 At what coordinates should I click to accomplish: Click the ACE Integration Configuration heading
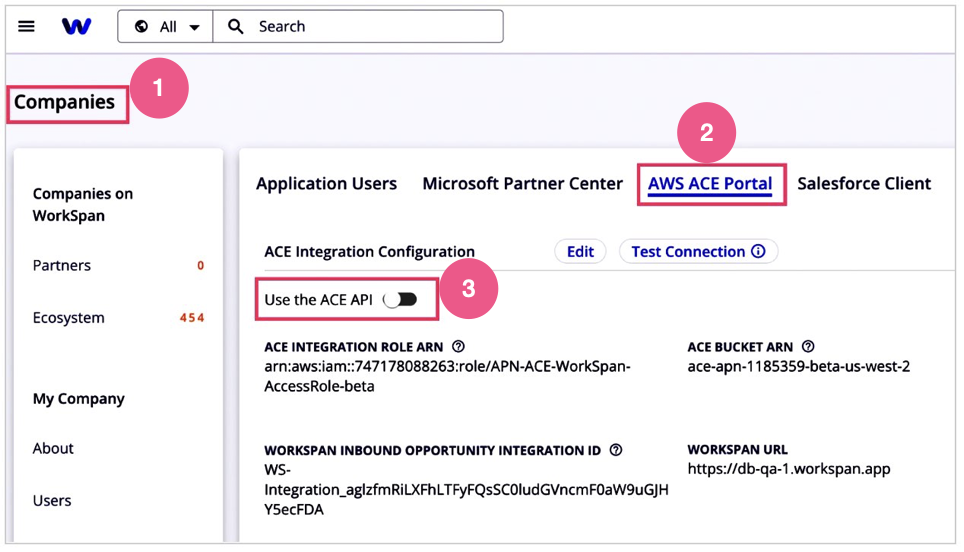click(369, 251)
